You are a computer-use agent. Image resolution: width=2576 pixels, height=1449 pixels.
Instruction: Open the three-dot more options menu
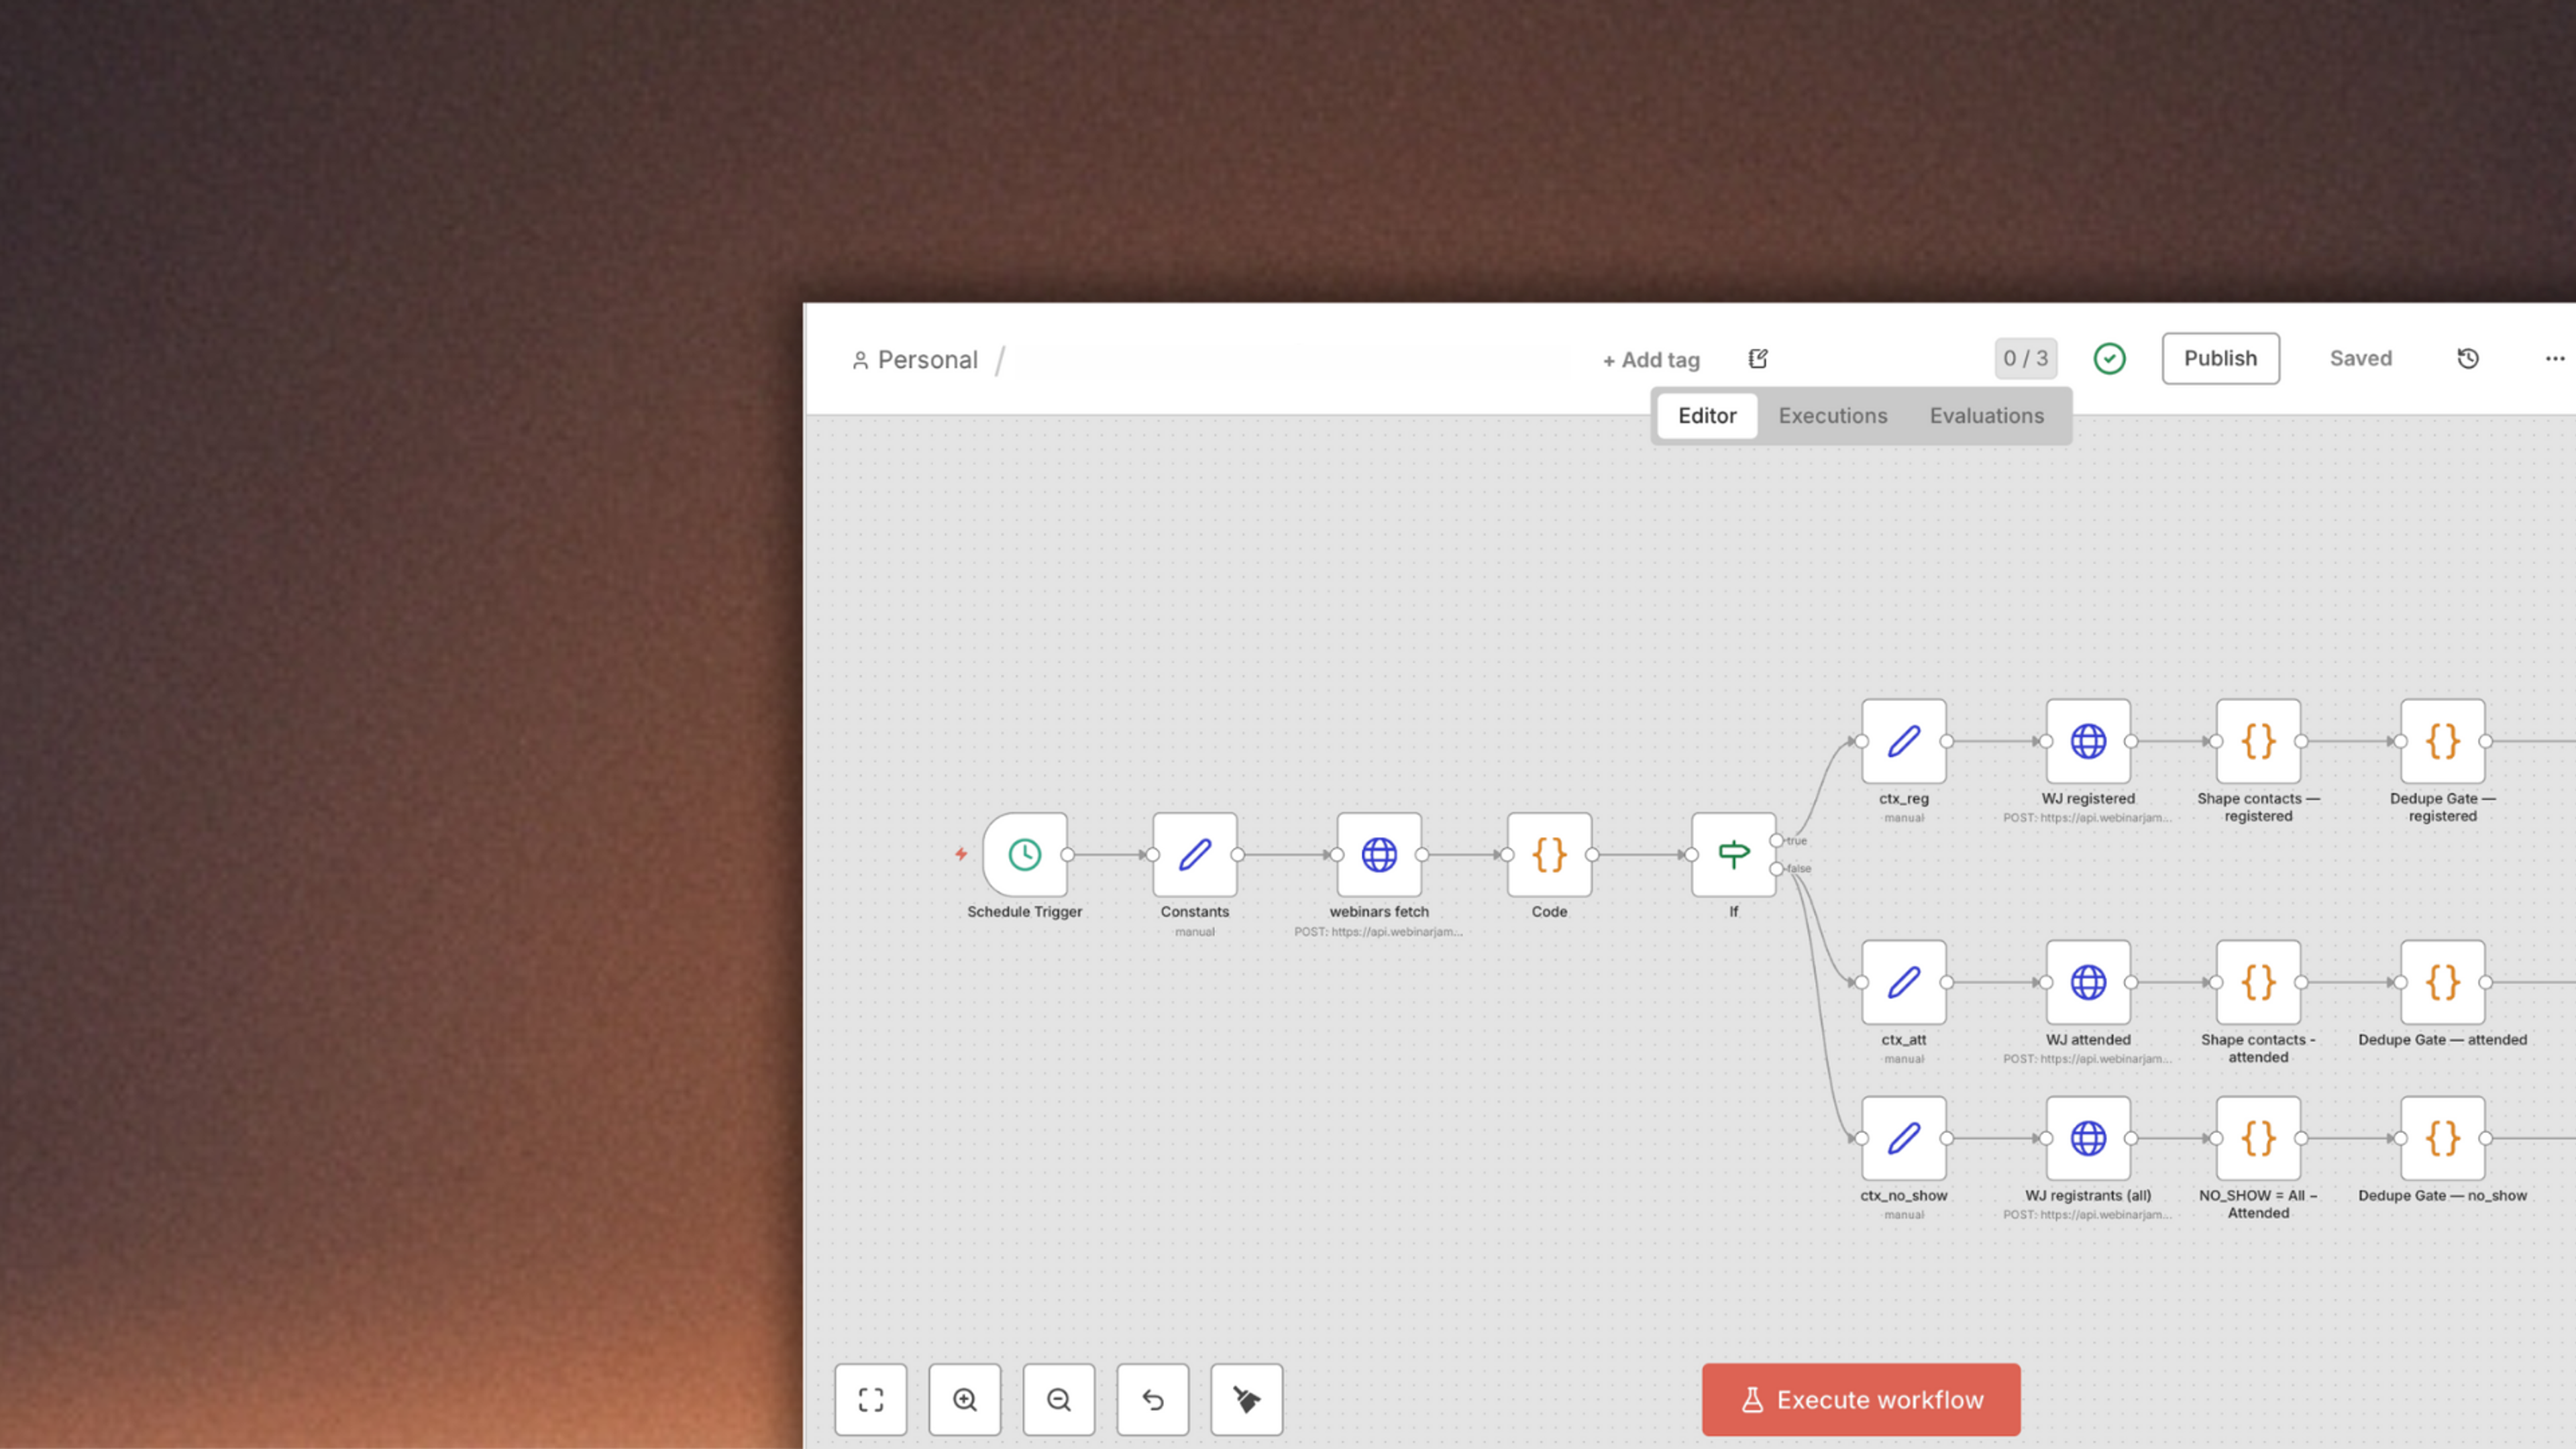point(2554,358)
